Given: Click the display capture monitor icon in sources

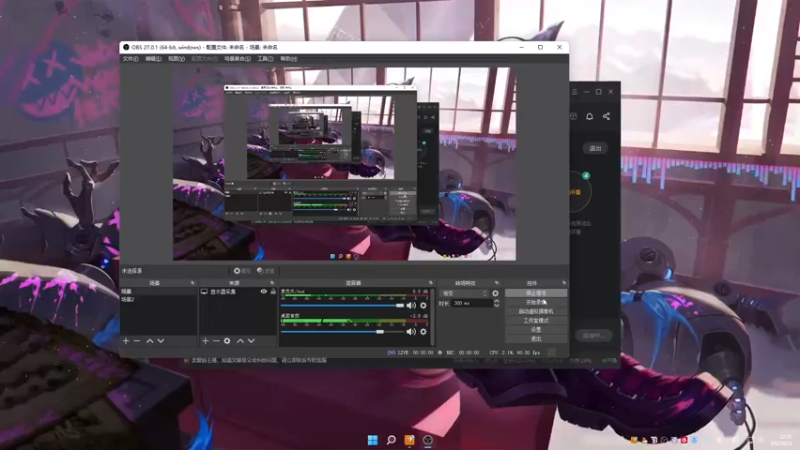Looking at the screenshot, I should (204, 292).
